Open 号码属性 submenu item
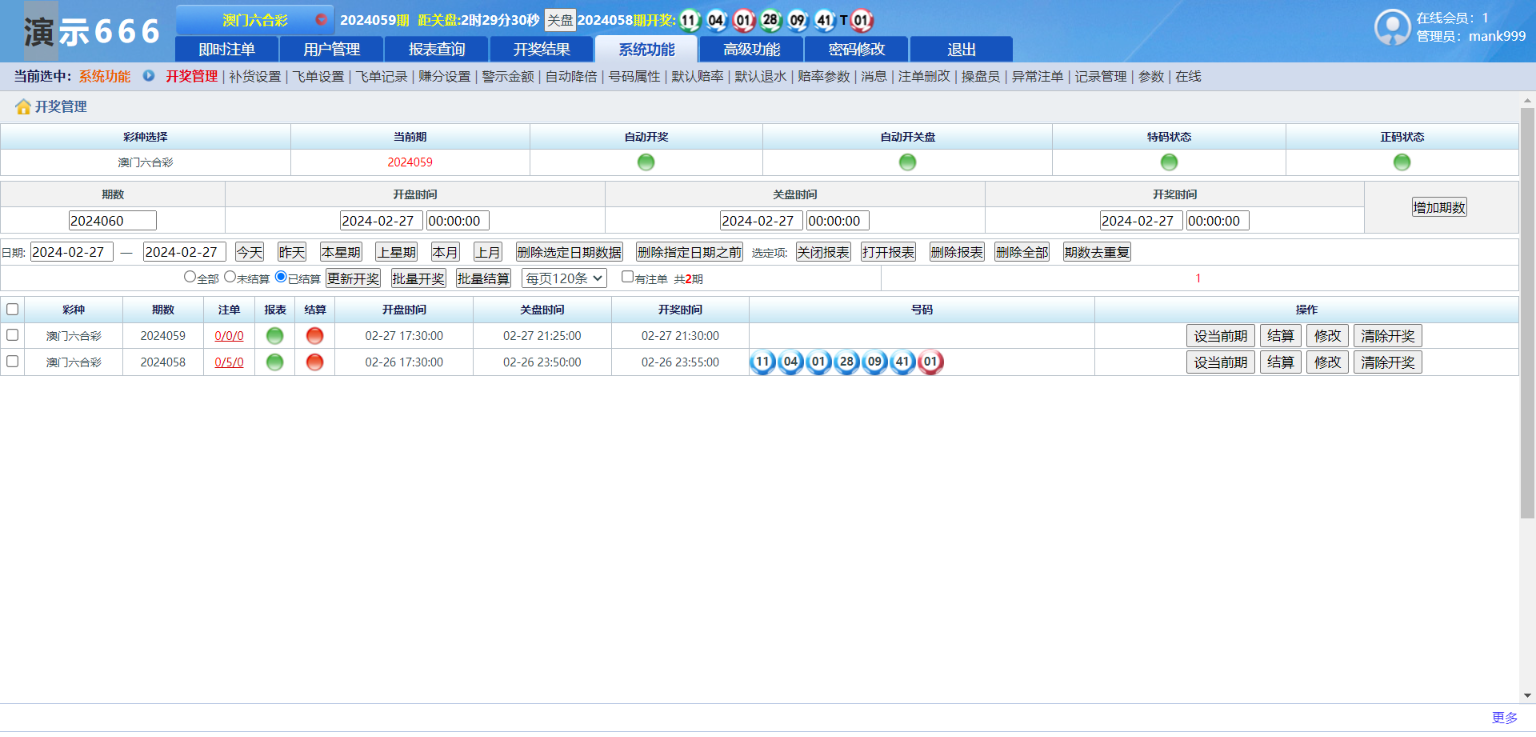This screenshot has width=1536, height=737. (634, 76)
